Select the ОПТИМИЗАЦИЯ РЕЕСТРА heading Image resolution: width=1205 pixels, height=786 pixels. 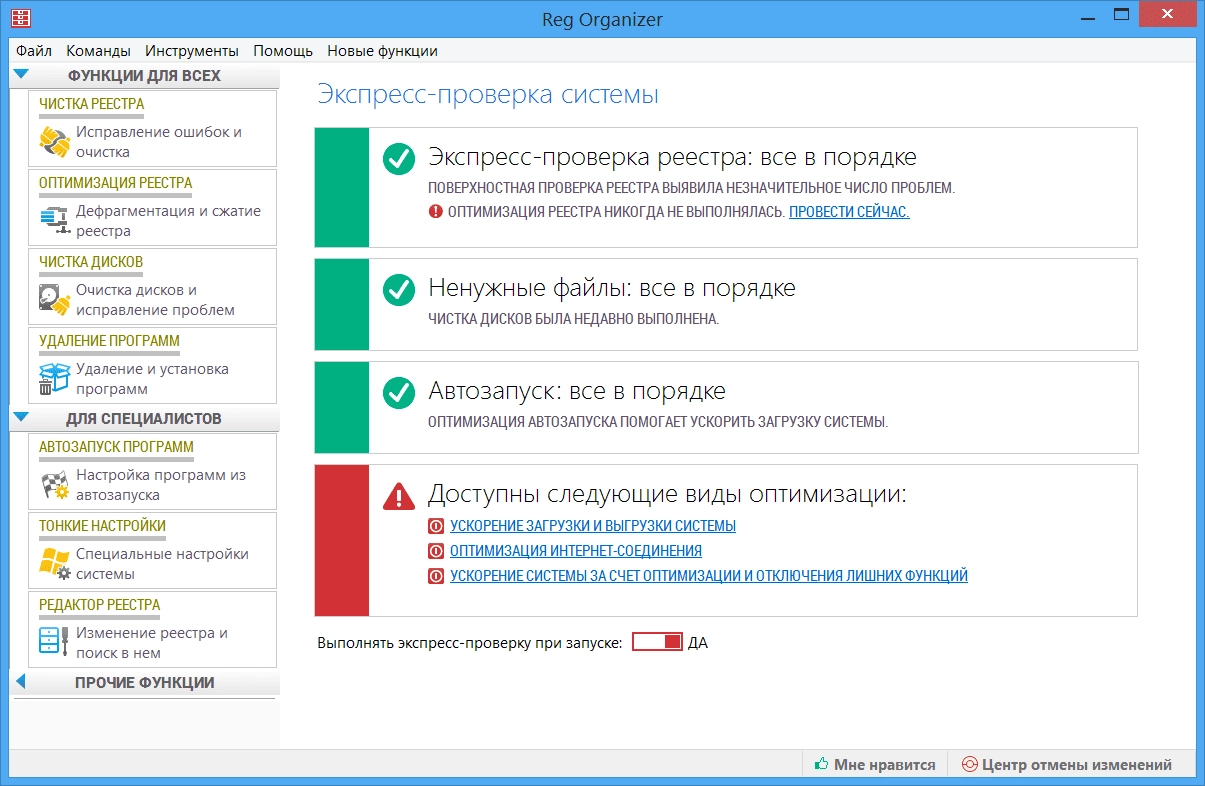coord(116,183)
